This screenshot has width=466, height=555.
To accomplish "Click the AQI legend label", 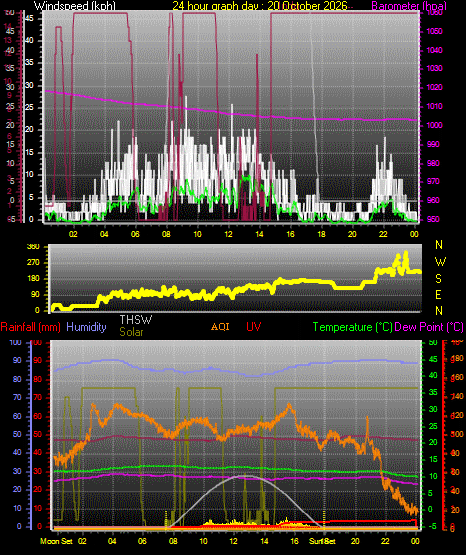I will point(220,326).
